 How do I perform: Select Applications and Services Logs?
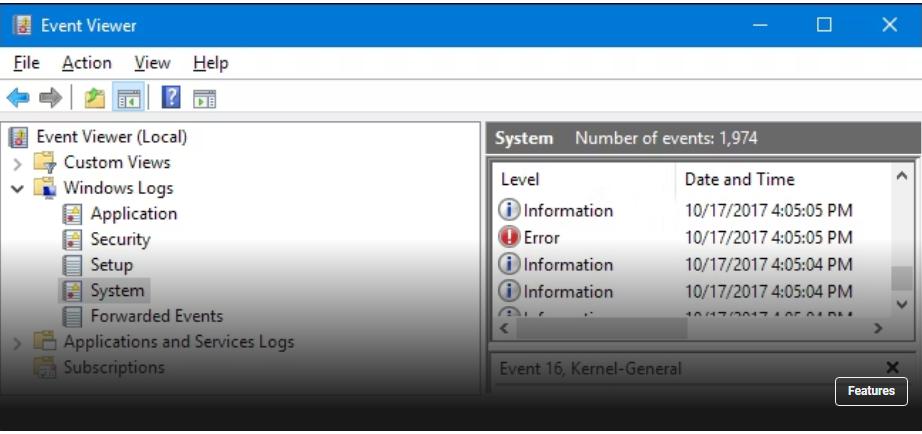click(x=179, y=342)
